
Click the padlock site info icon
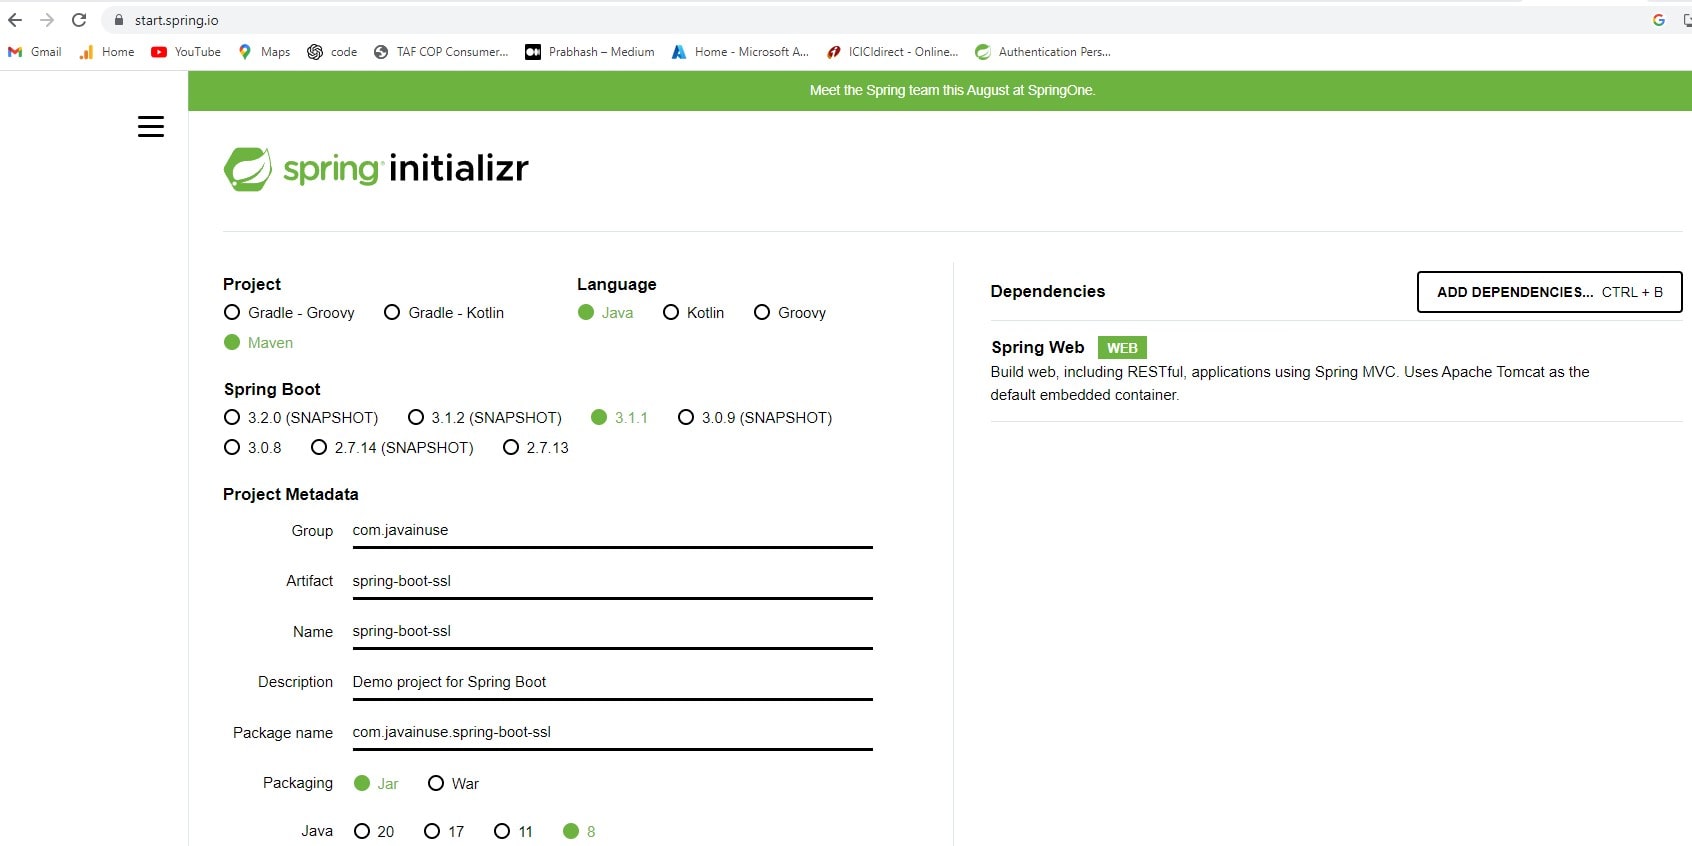point(119,20)
